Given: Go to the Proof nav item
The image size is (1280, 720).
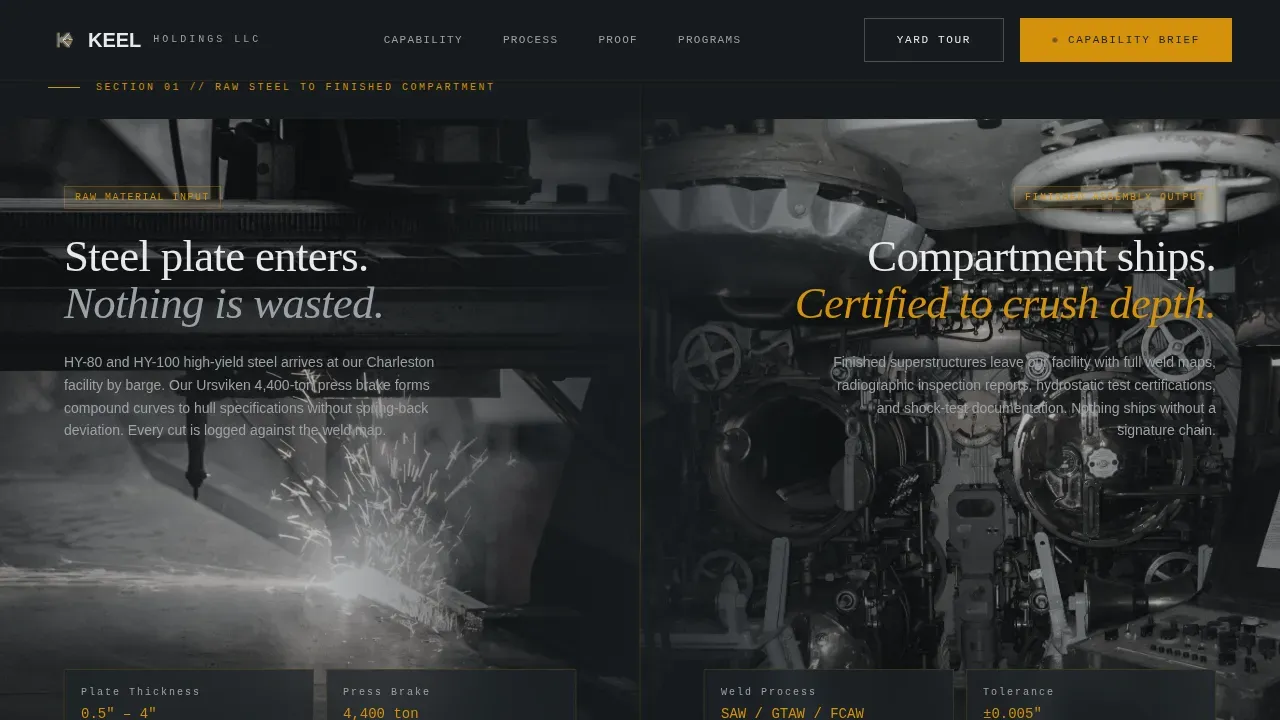Looking at the screenshot, I should [x=618, y=40].
